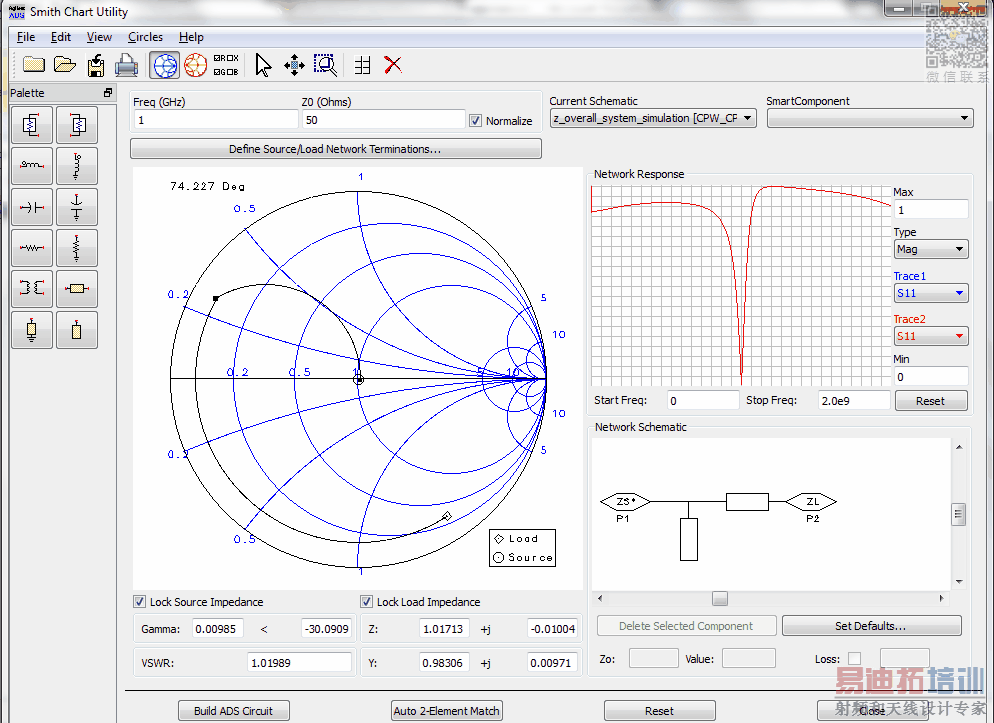Open the Circles menu

pos(145,37)
